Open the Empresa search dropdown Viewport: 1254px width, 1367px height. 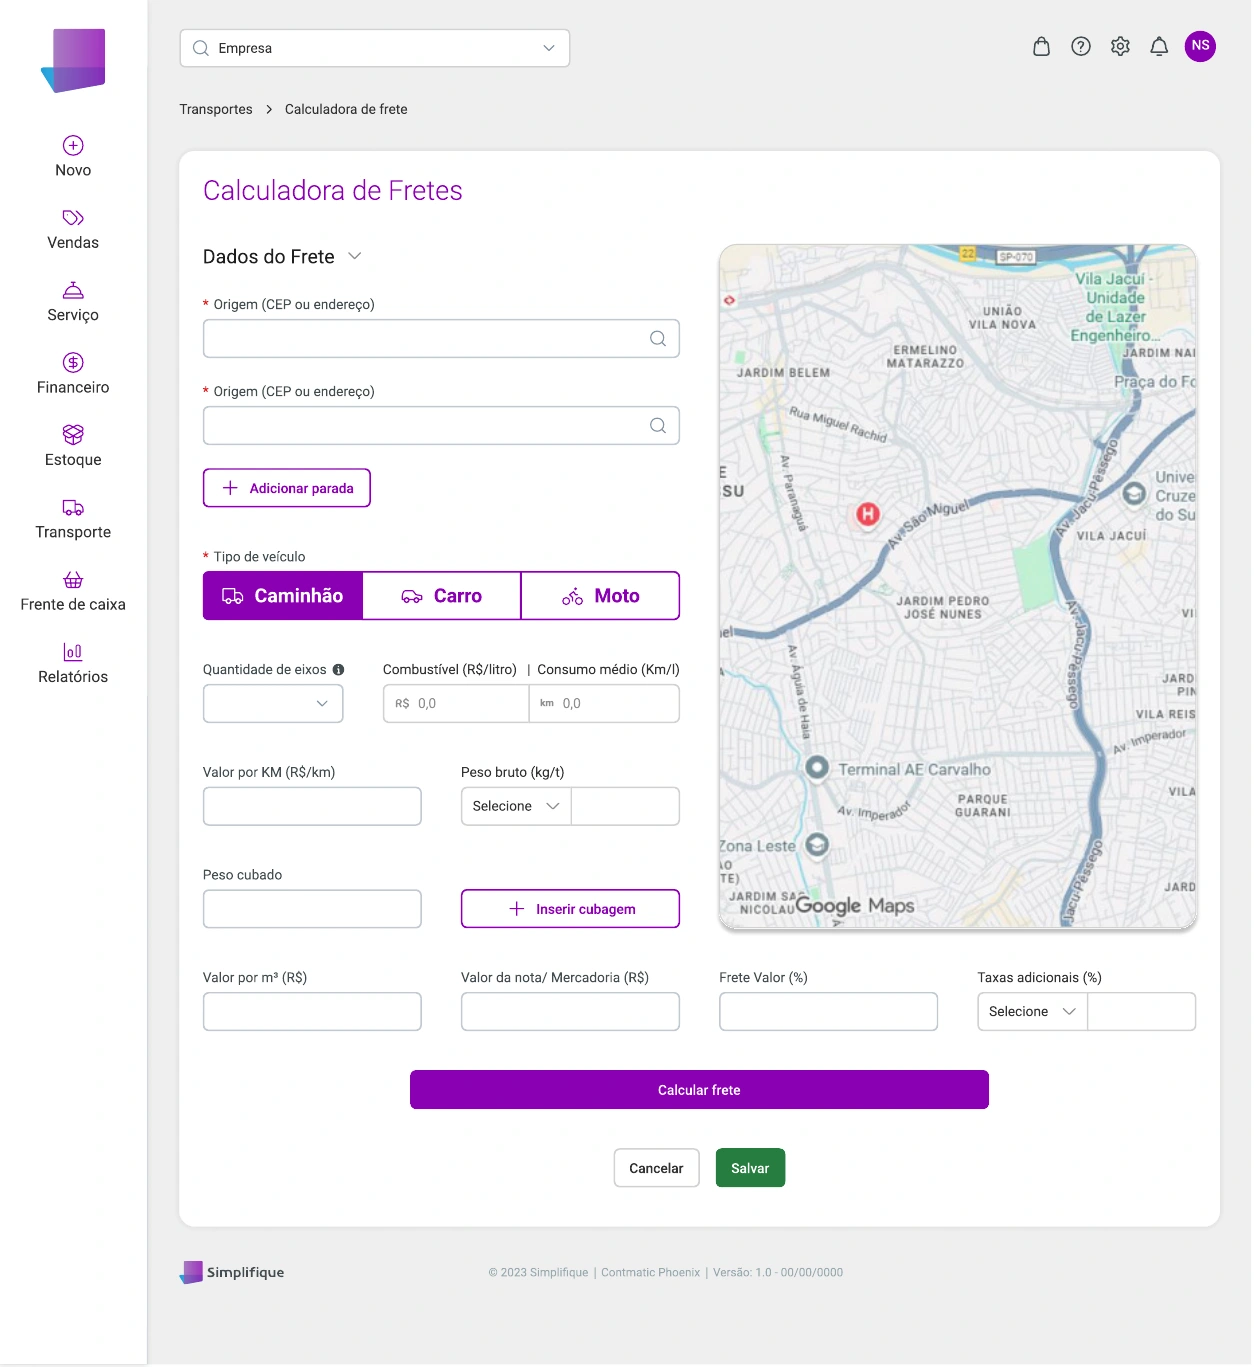(x=375, y=48)
